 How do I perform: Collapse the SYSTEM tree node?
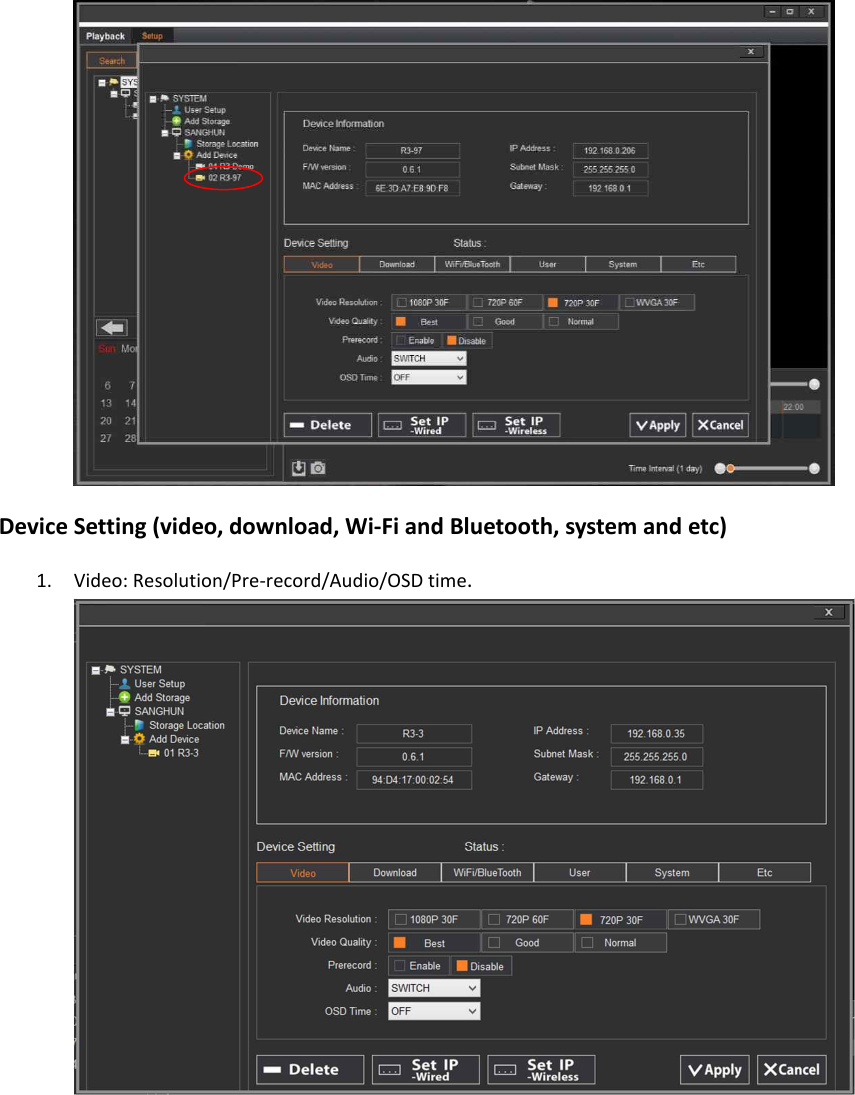(95, 669)
